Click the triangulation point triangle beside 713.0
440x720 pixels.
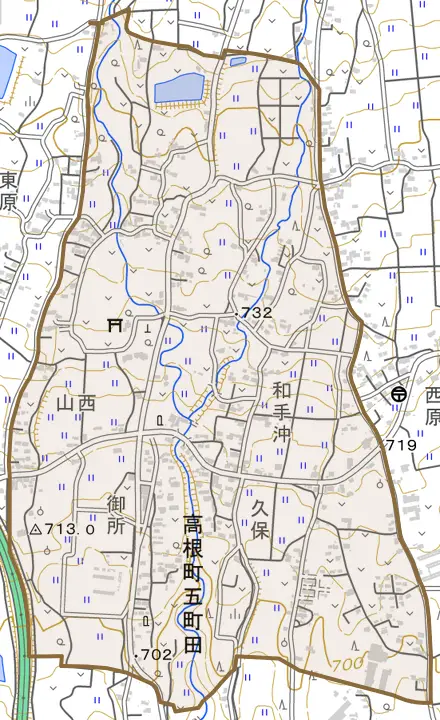[35, 529]
